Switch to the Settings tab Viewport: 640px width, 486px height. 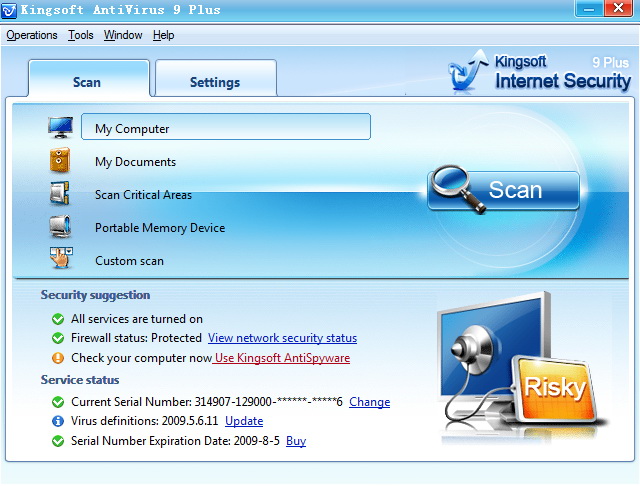tap(216, 79)
